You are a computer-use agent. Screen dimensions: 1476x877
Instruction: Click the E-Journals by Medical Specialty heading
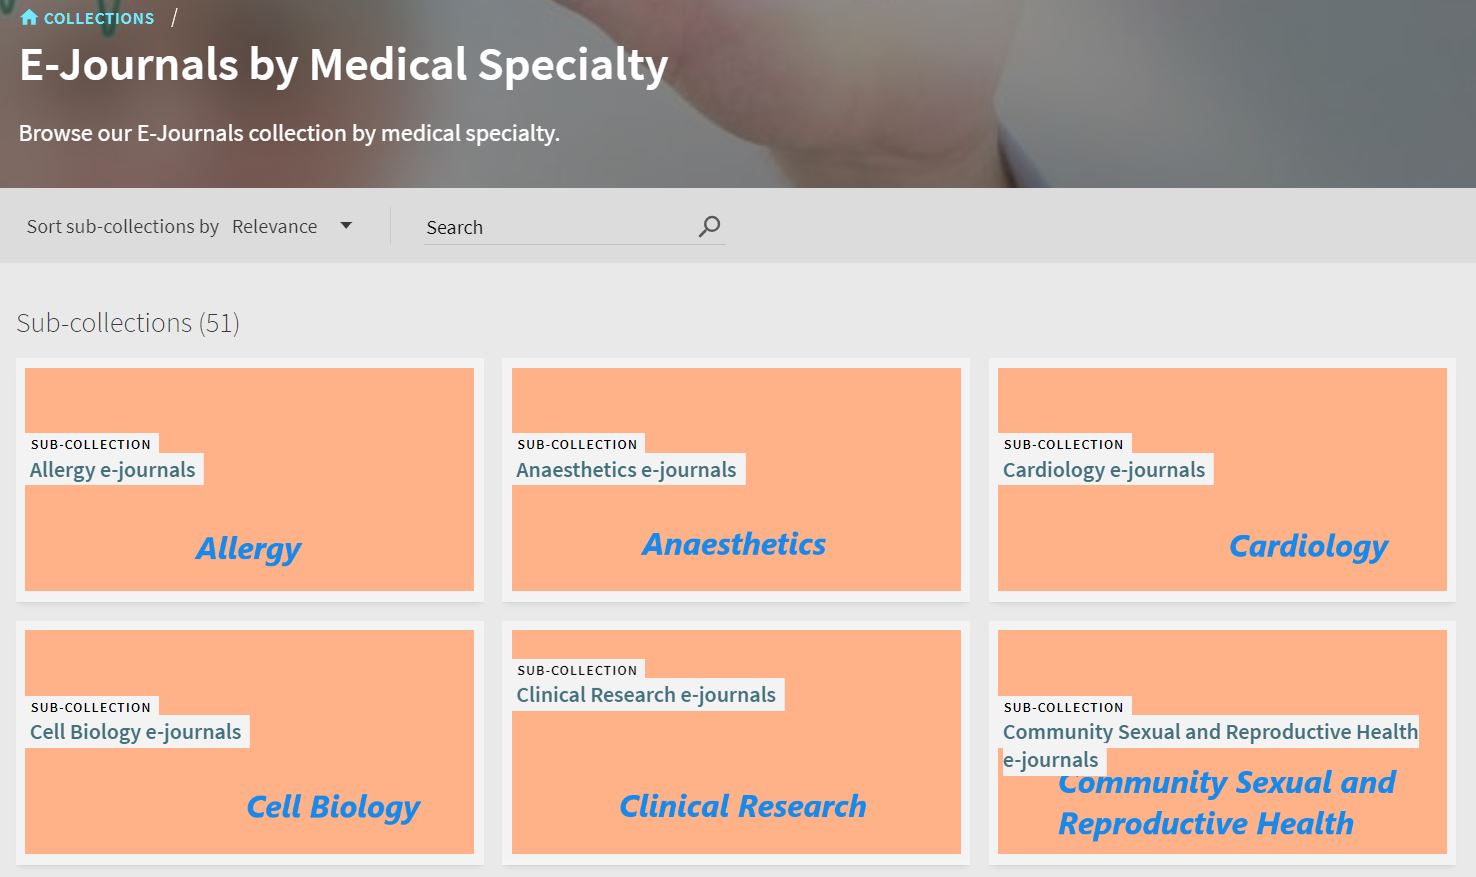point(342,64)
